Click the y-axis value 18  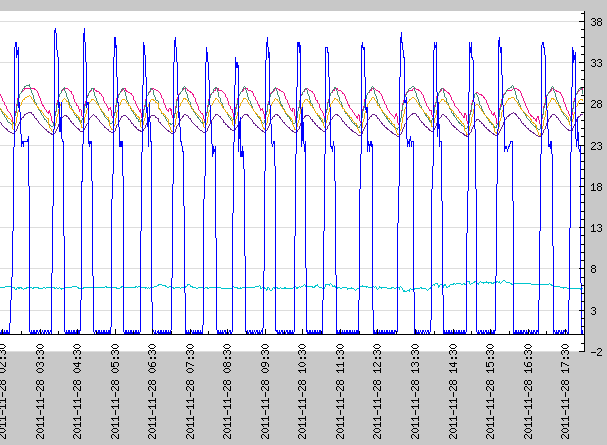point(595,187)
